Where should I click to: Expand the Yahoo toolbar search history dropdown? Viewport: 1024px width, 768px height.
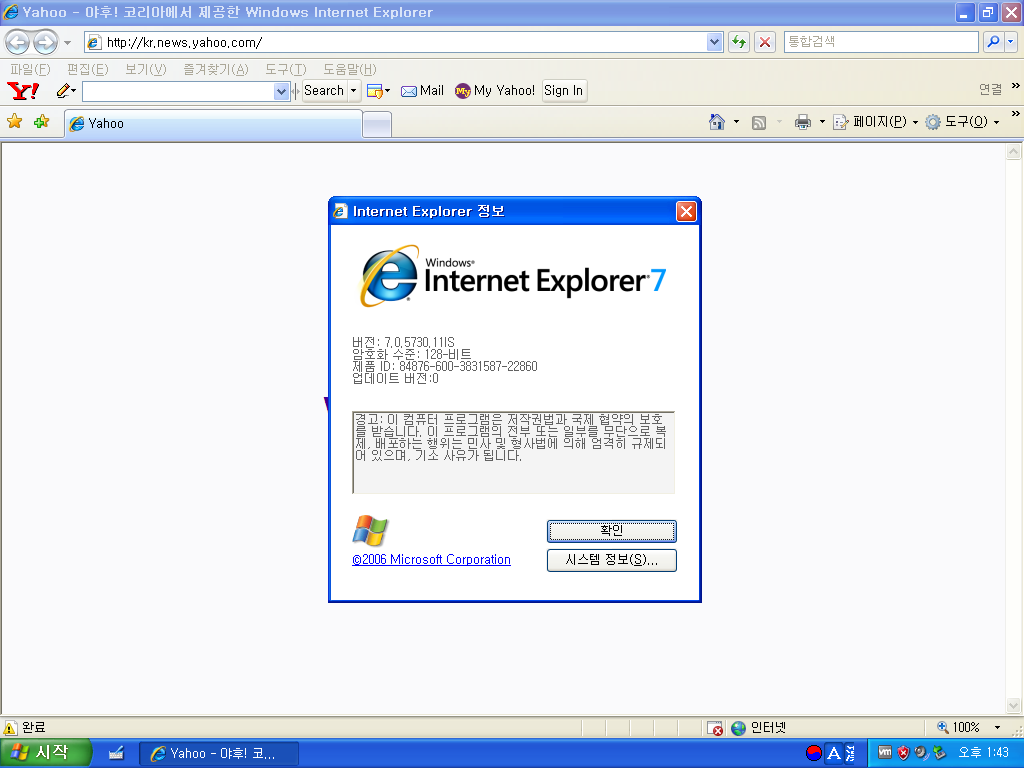click(x=281, y=91)
